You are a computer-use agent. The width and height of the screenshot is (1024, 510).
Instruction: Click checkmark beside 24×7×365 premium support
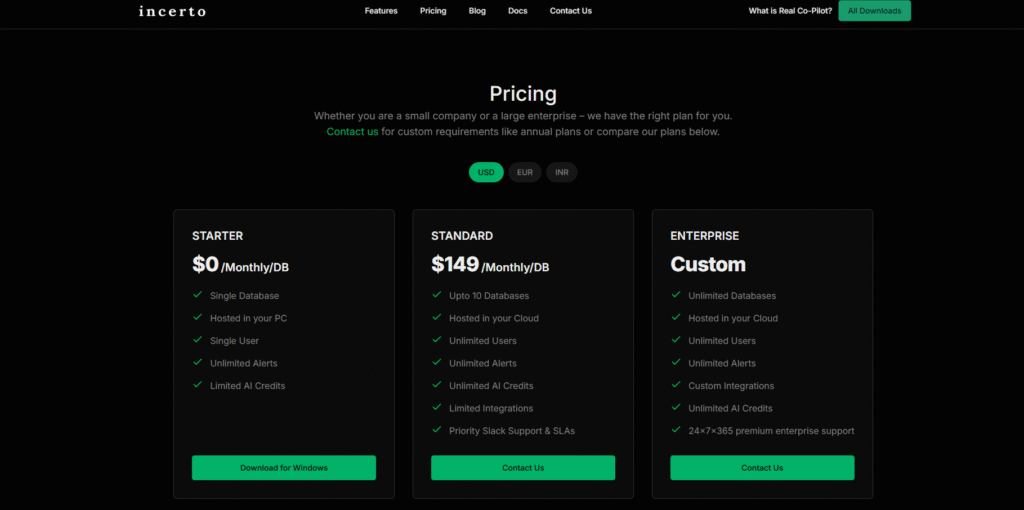coord(676,430)
